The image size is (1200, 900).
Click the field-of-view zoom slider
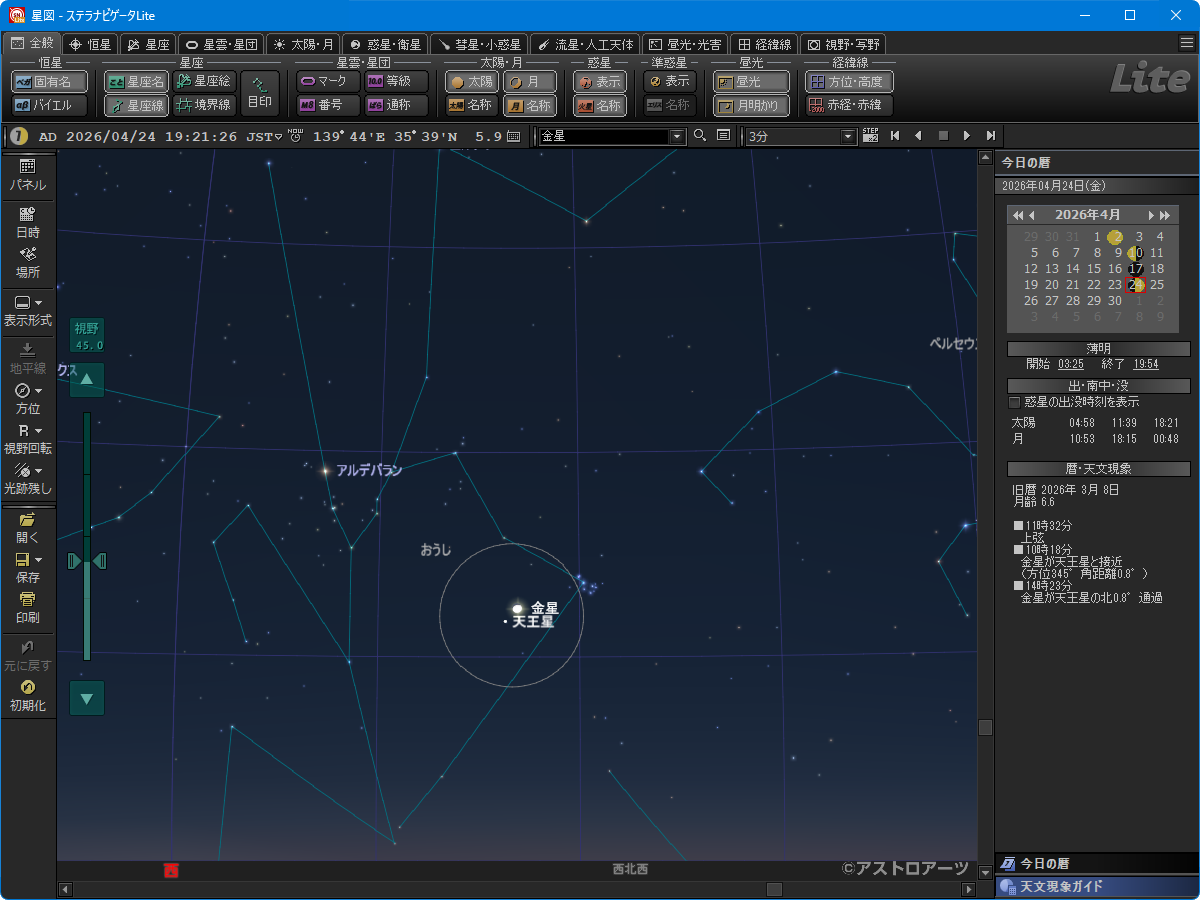(87, 561)
